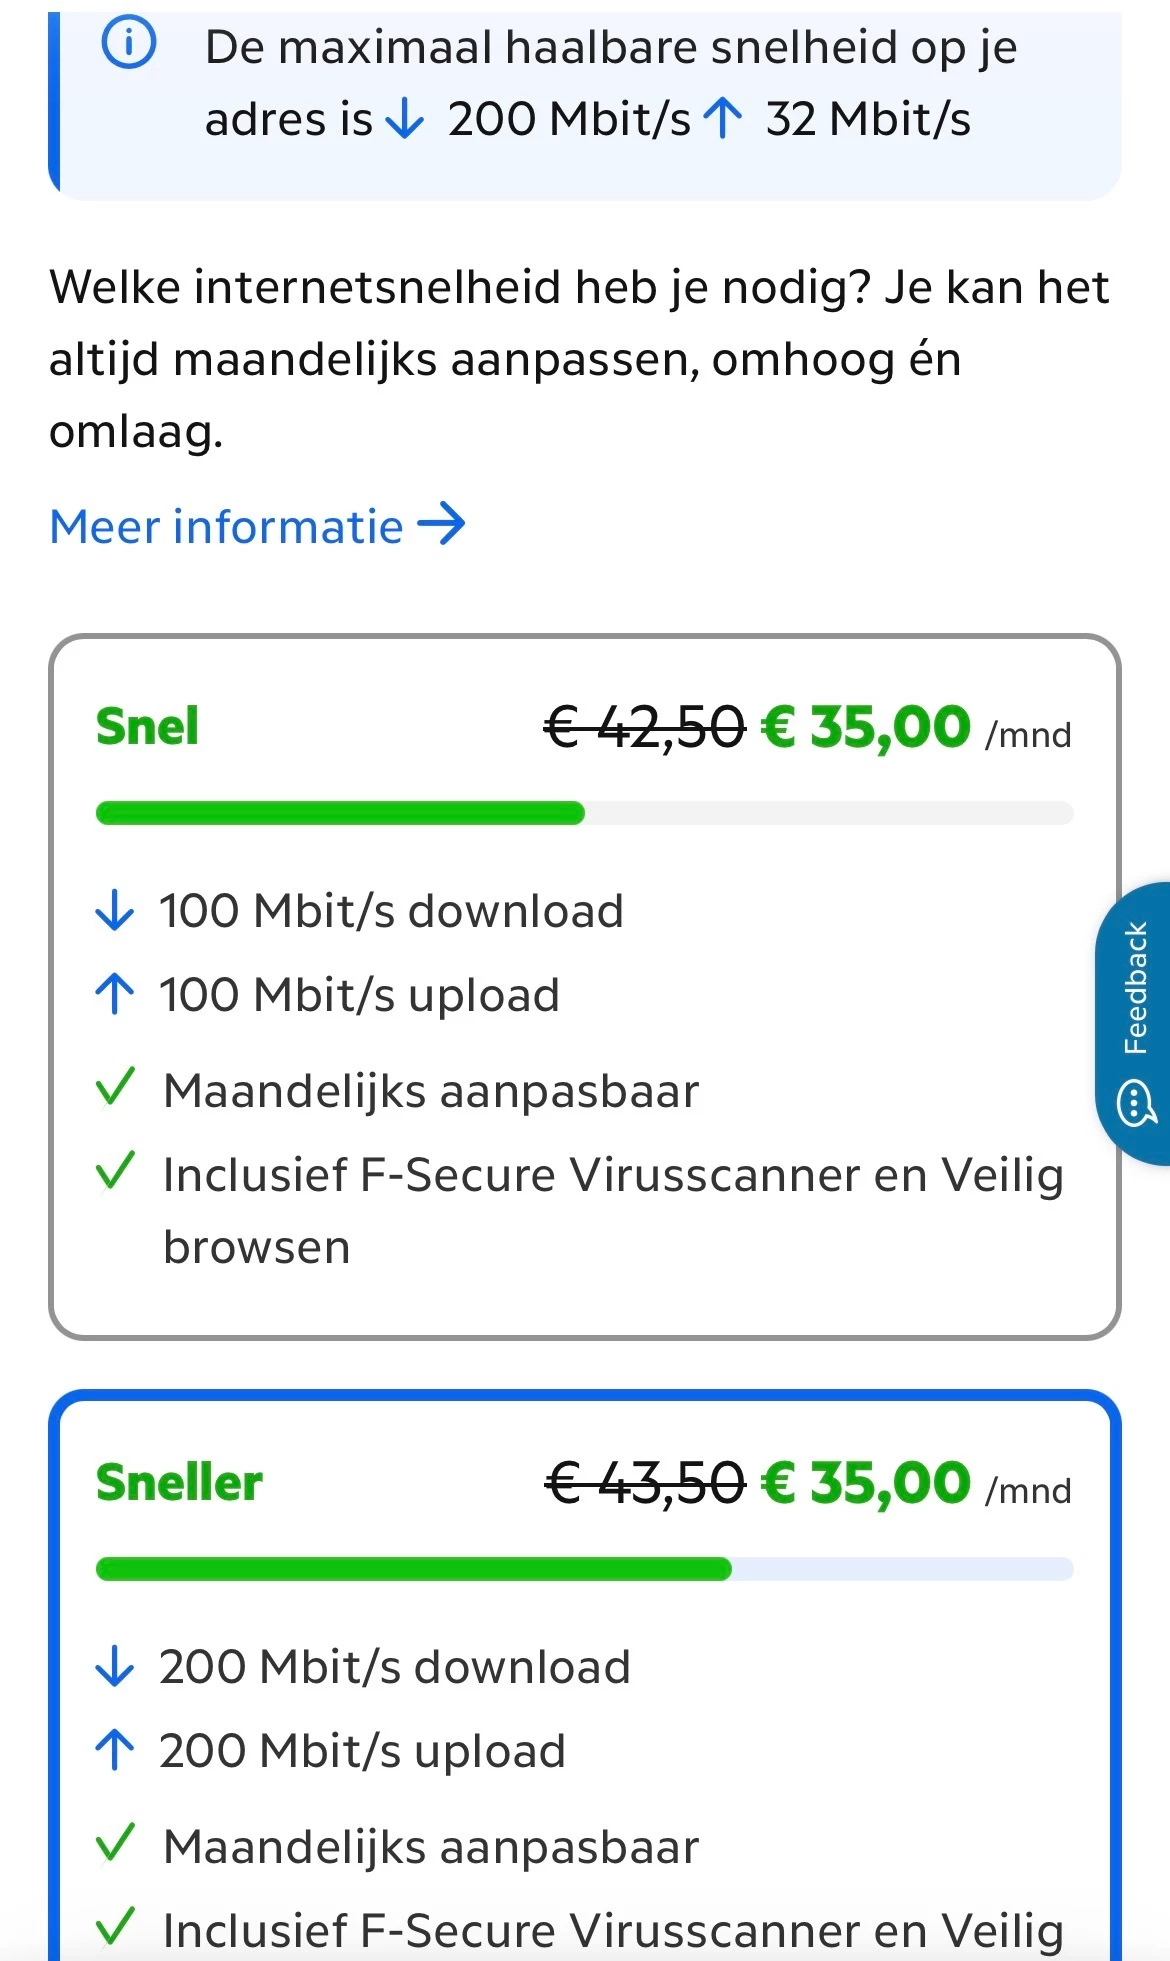Click the Feedback chat bubble icon

point(1135,1104)
